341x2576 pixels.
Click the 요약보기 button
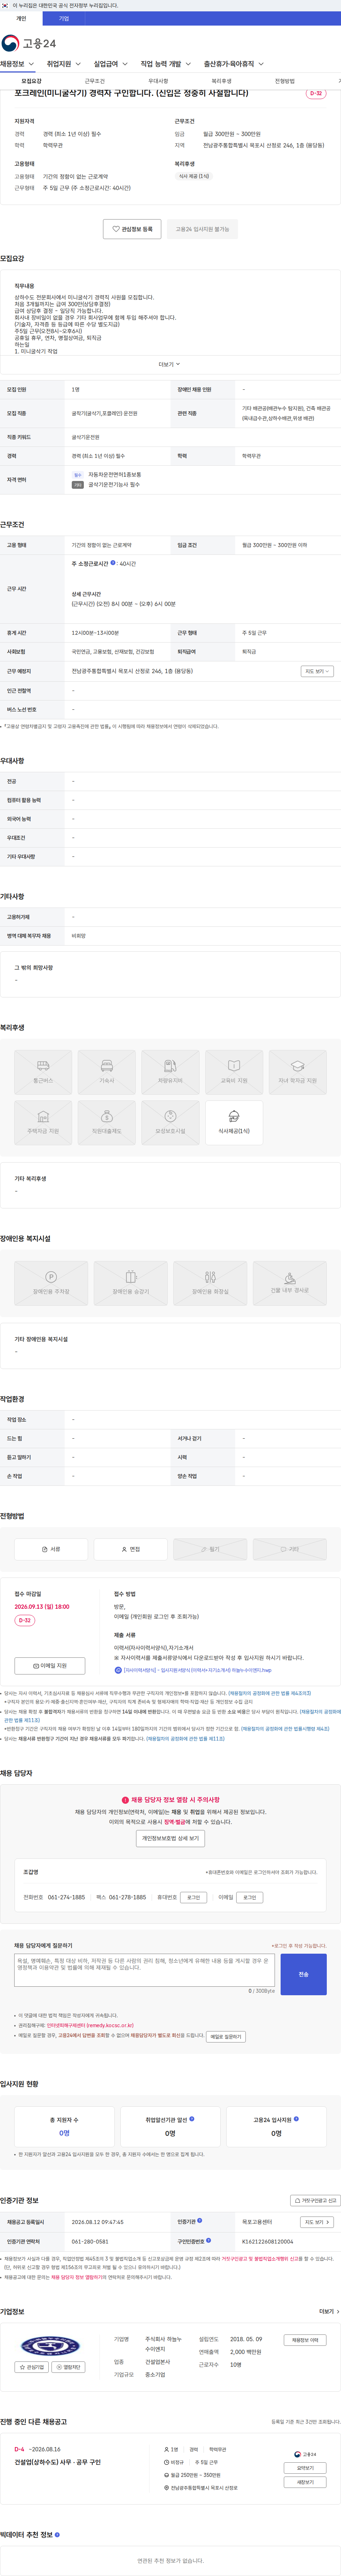click(305, 2468)
